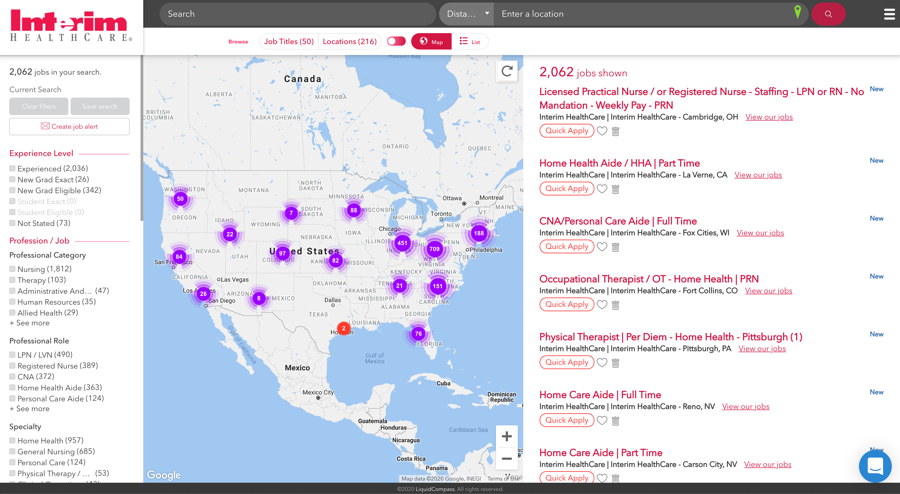Check the LPN / LVN (490) role

click(12, 355)
